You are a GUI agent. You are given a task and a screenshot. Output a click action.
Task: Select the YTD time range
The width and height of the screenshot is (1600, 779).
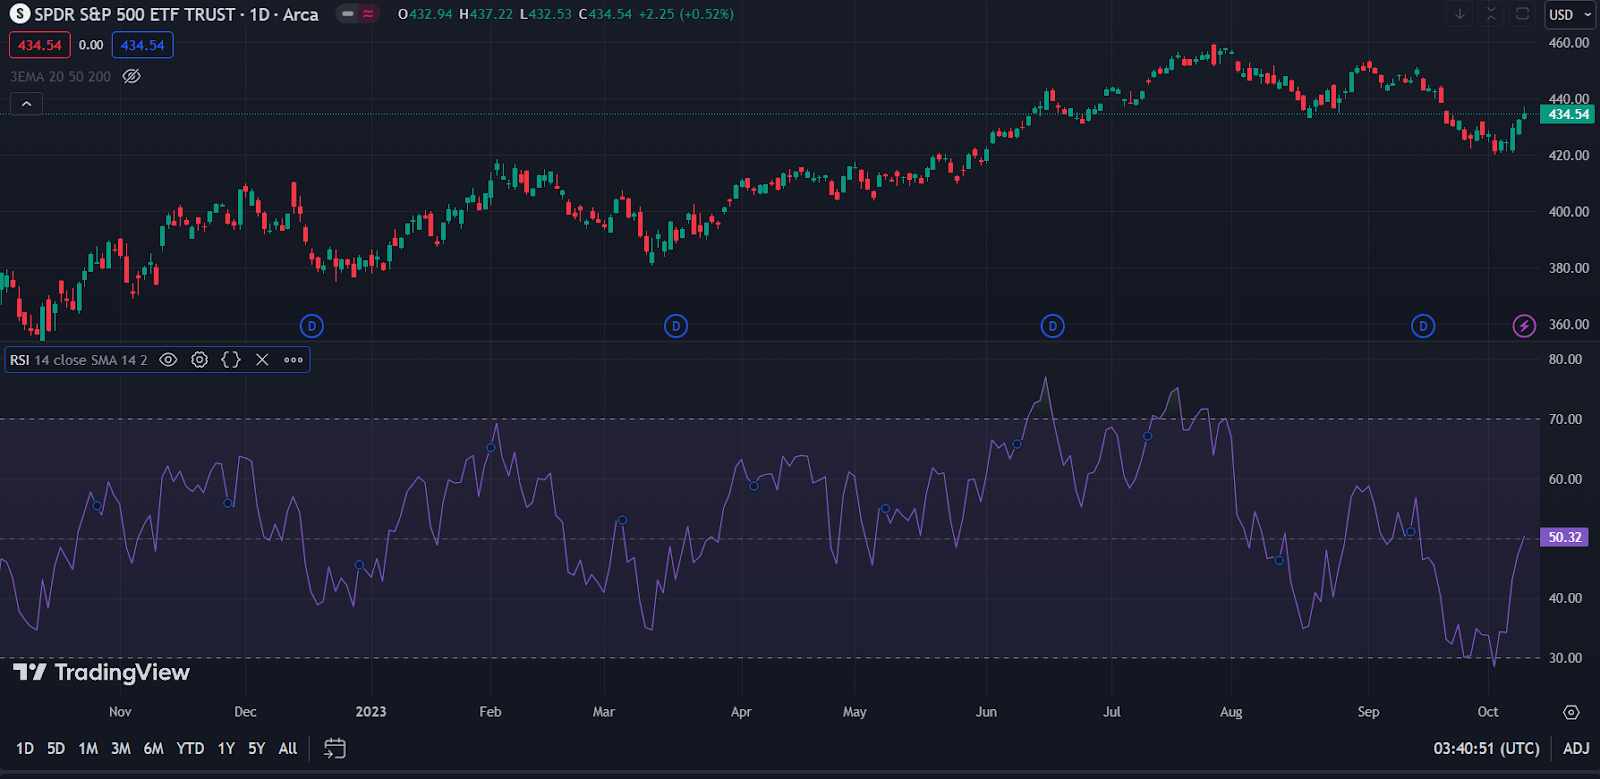(x=190, y=748)
